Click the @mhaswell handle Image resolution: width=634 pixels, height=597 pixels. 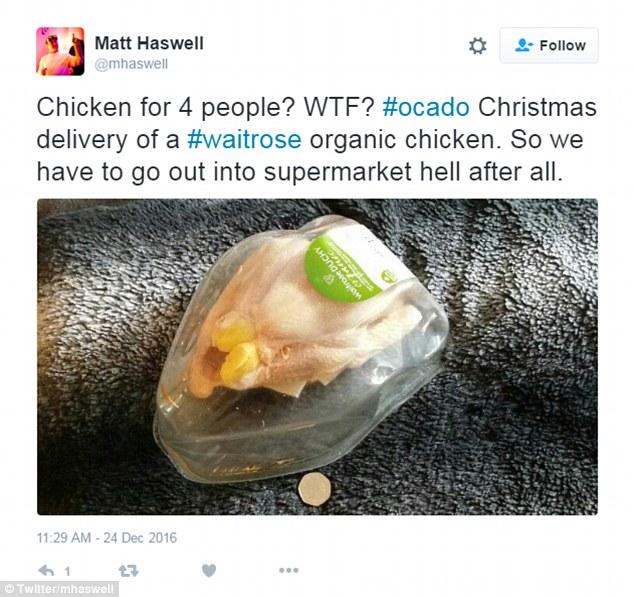[x=131, y=64]
